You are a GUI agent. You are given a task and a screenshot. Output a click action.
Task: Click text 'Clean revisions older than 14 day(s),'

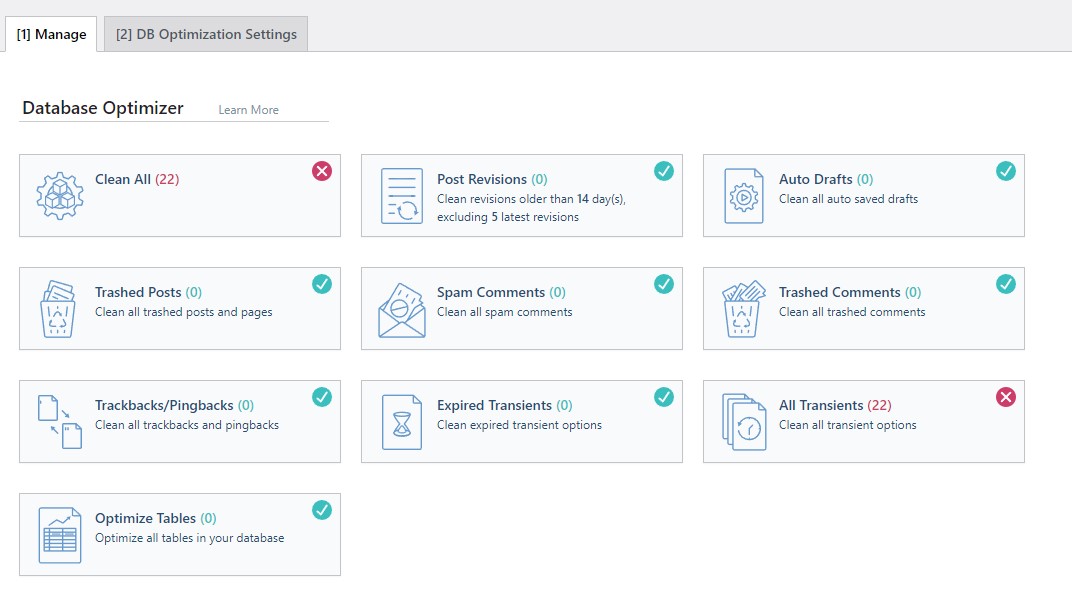point(531,199)
